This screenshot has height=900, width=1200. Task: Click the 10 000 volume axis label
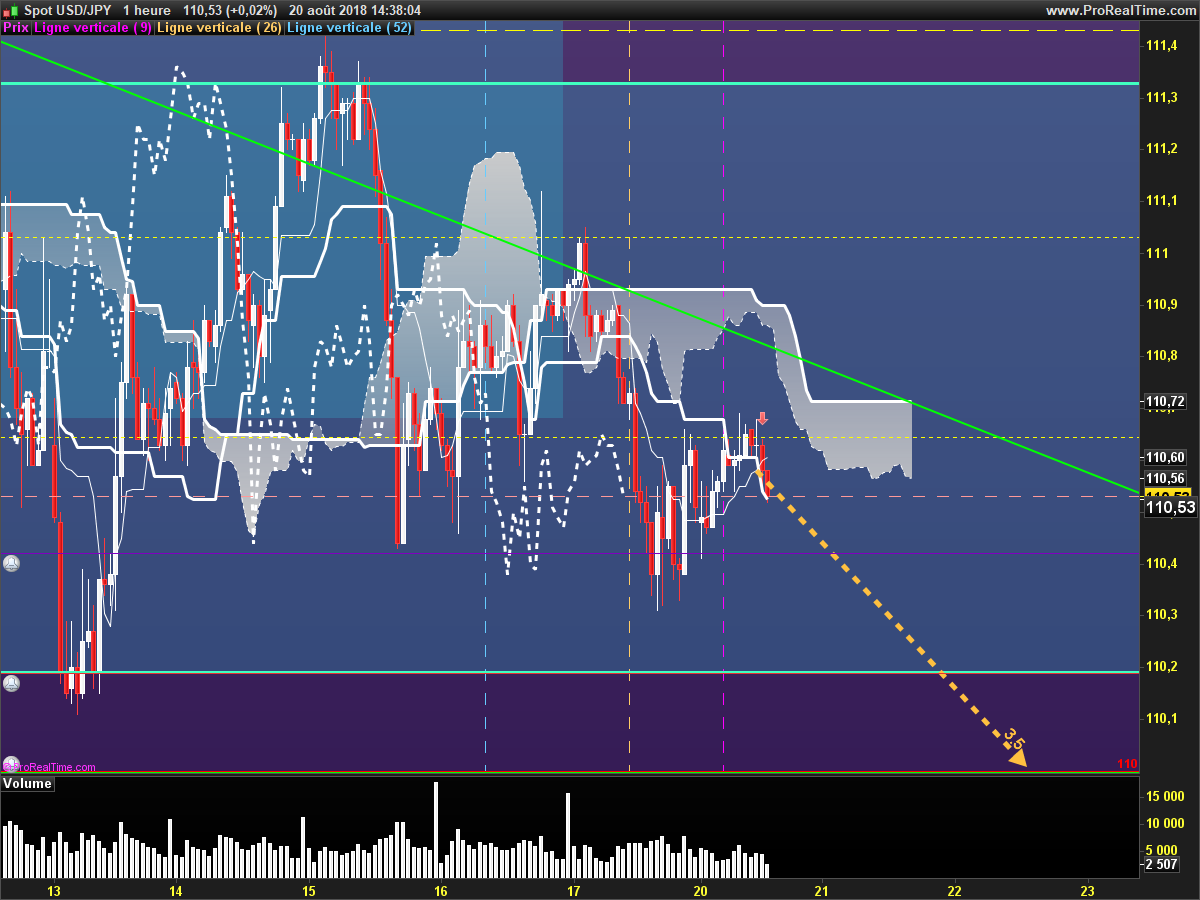pyautogui.click(x=1166, y=824)
